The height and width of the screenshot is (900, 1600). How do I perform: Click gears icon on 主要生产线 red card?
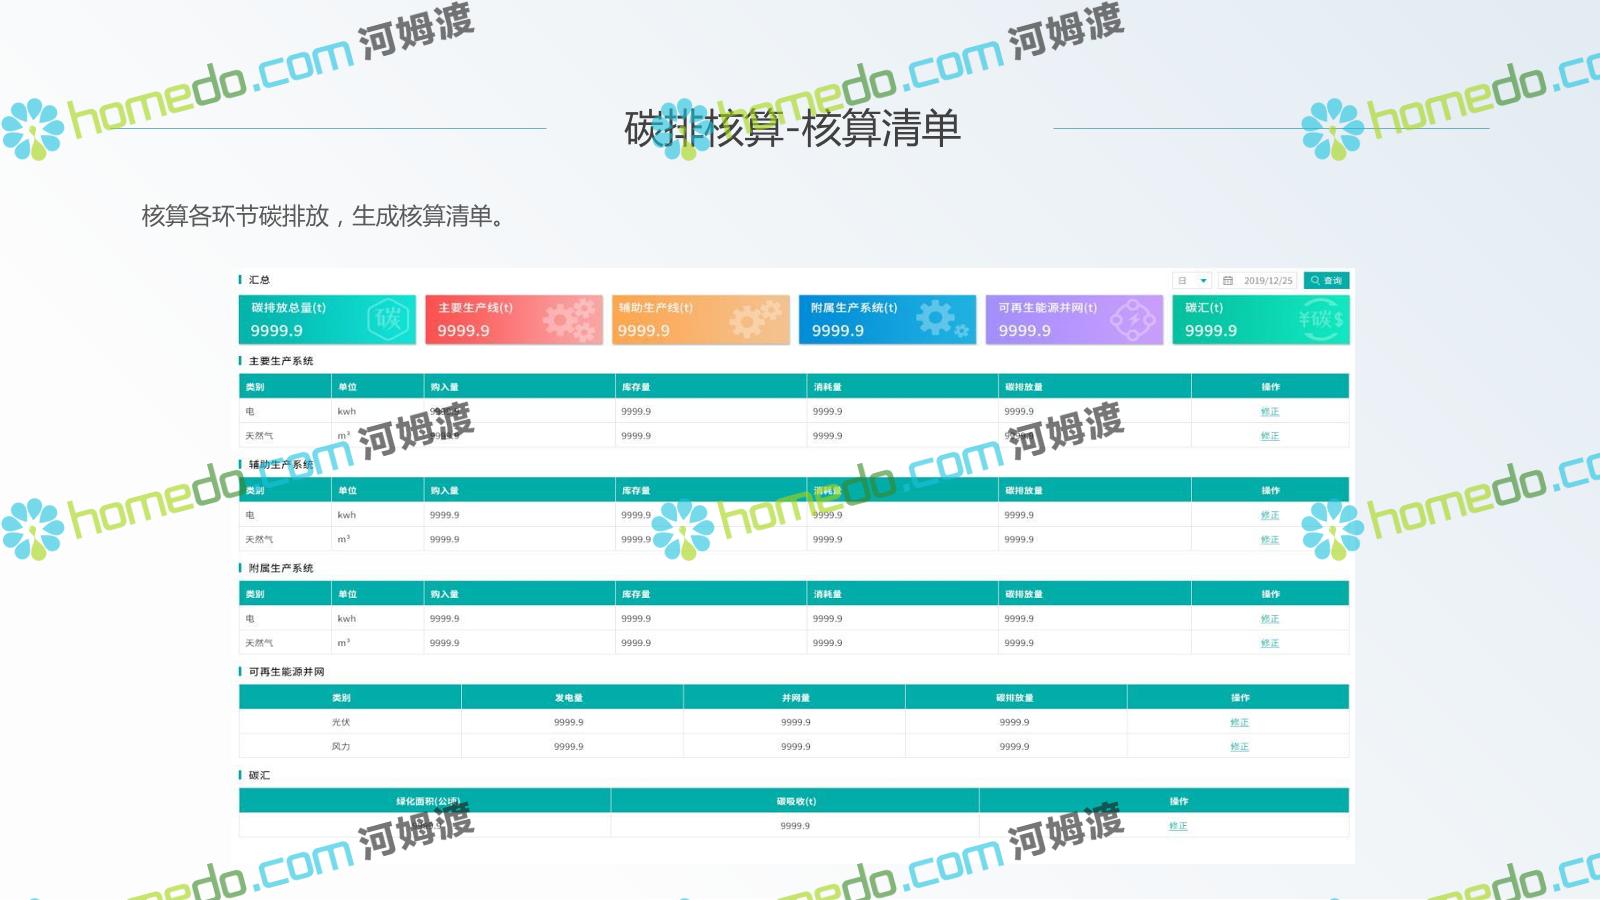(x=569, y=320)
